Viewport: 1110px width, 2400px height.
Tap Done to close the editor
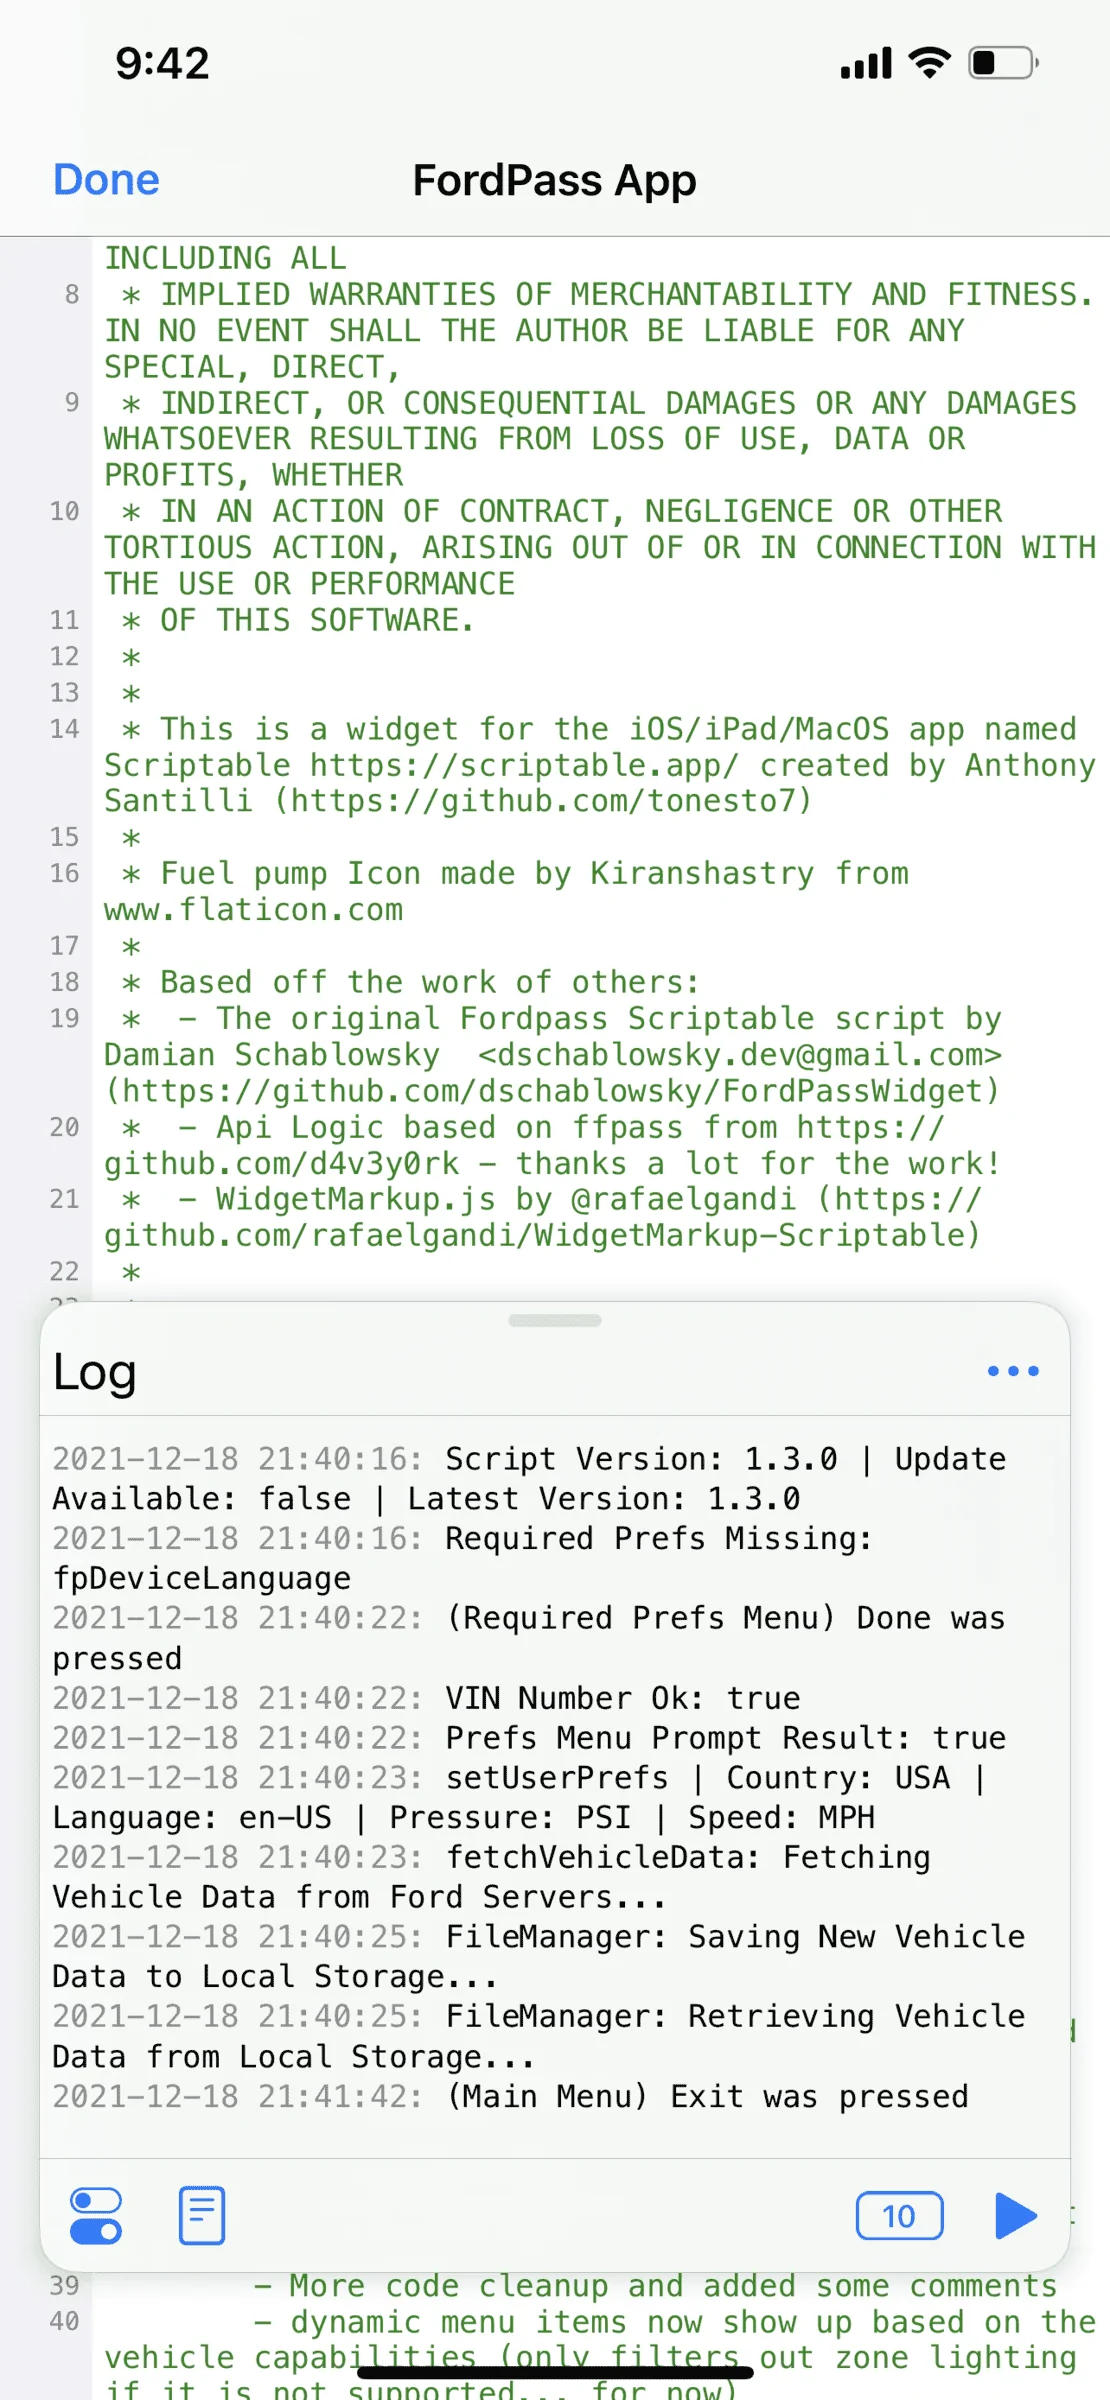click(x=106, y=180)
